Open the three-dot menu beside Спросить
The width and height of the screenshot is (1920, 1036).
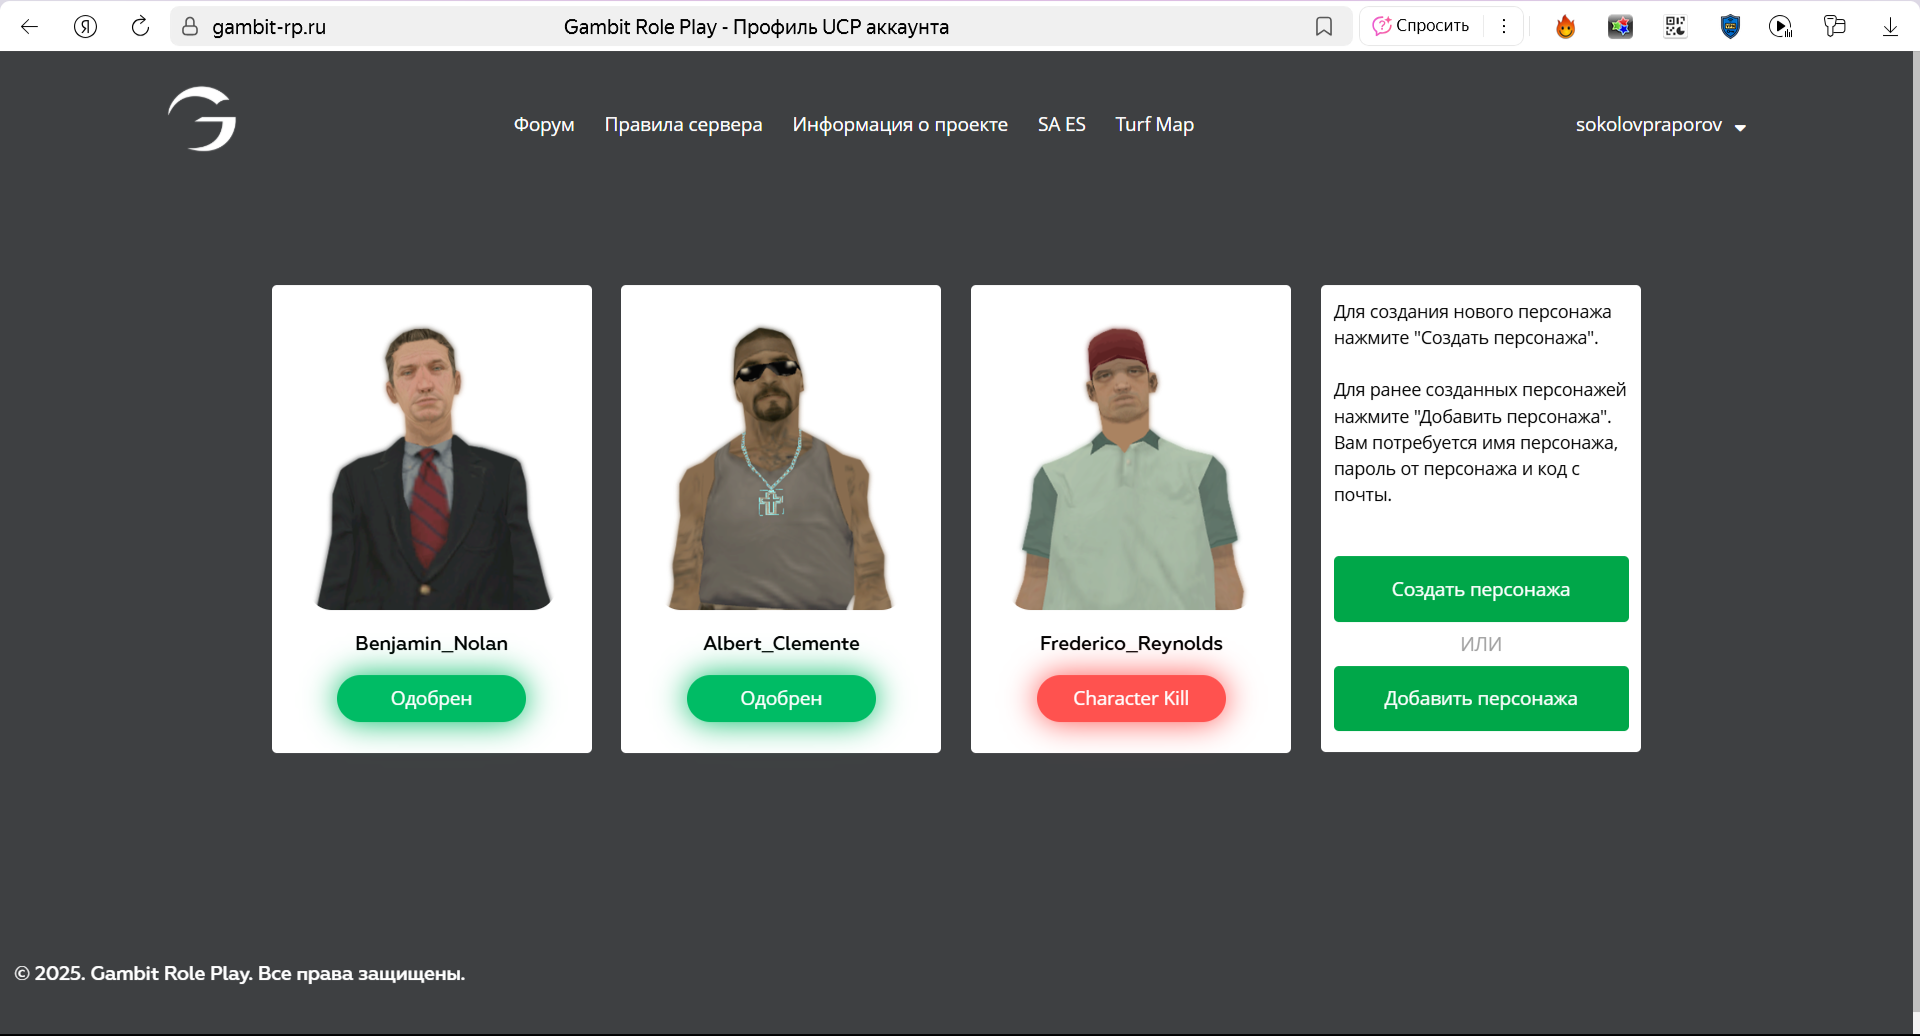(x=1504, y=26)
